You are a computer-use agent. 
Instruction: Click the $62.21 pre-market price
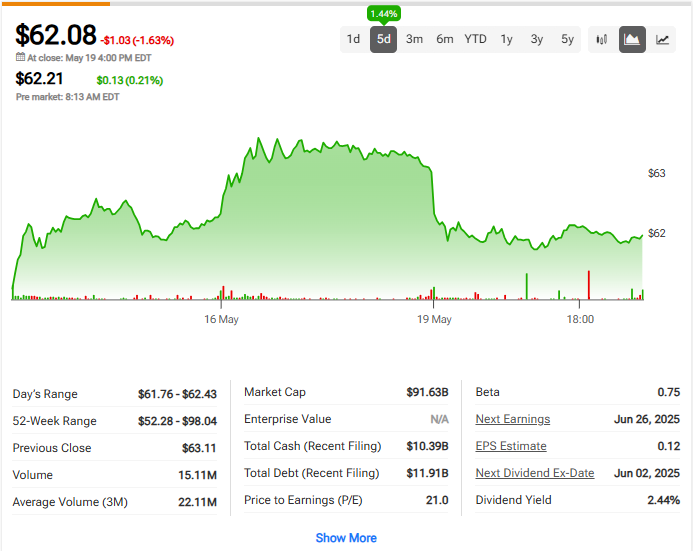39,79
